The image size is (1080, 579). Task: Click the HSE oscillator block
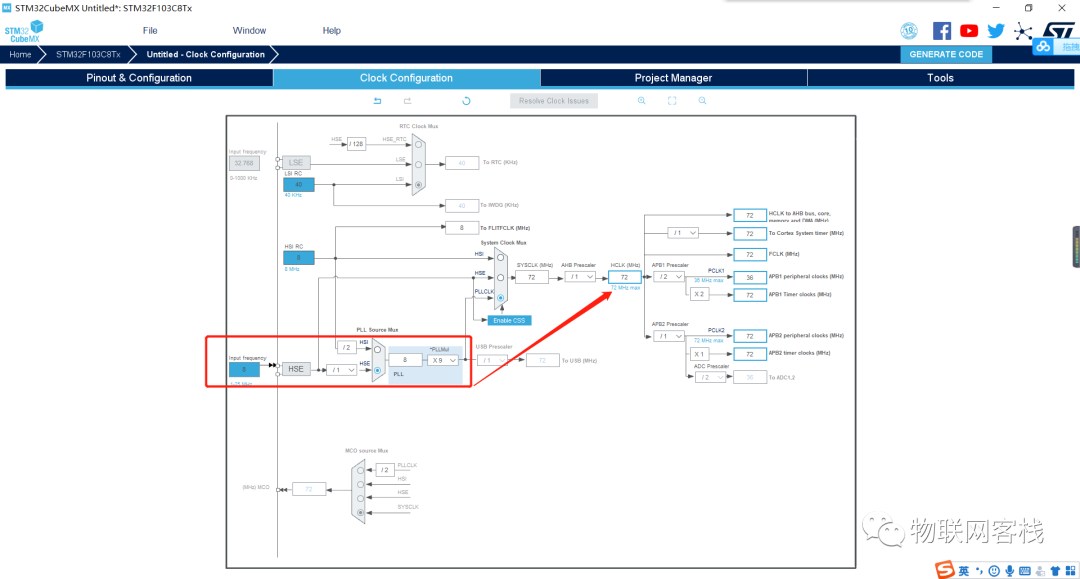tap(296, 369)
